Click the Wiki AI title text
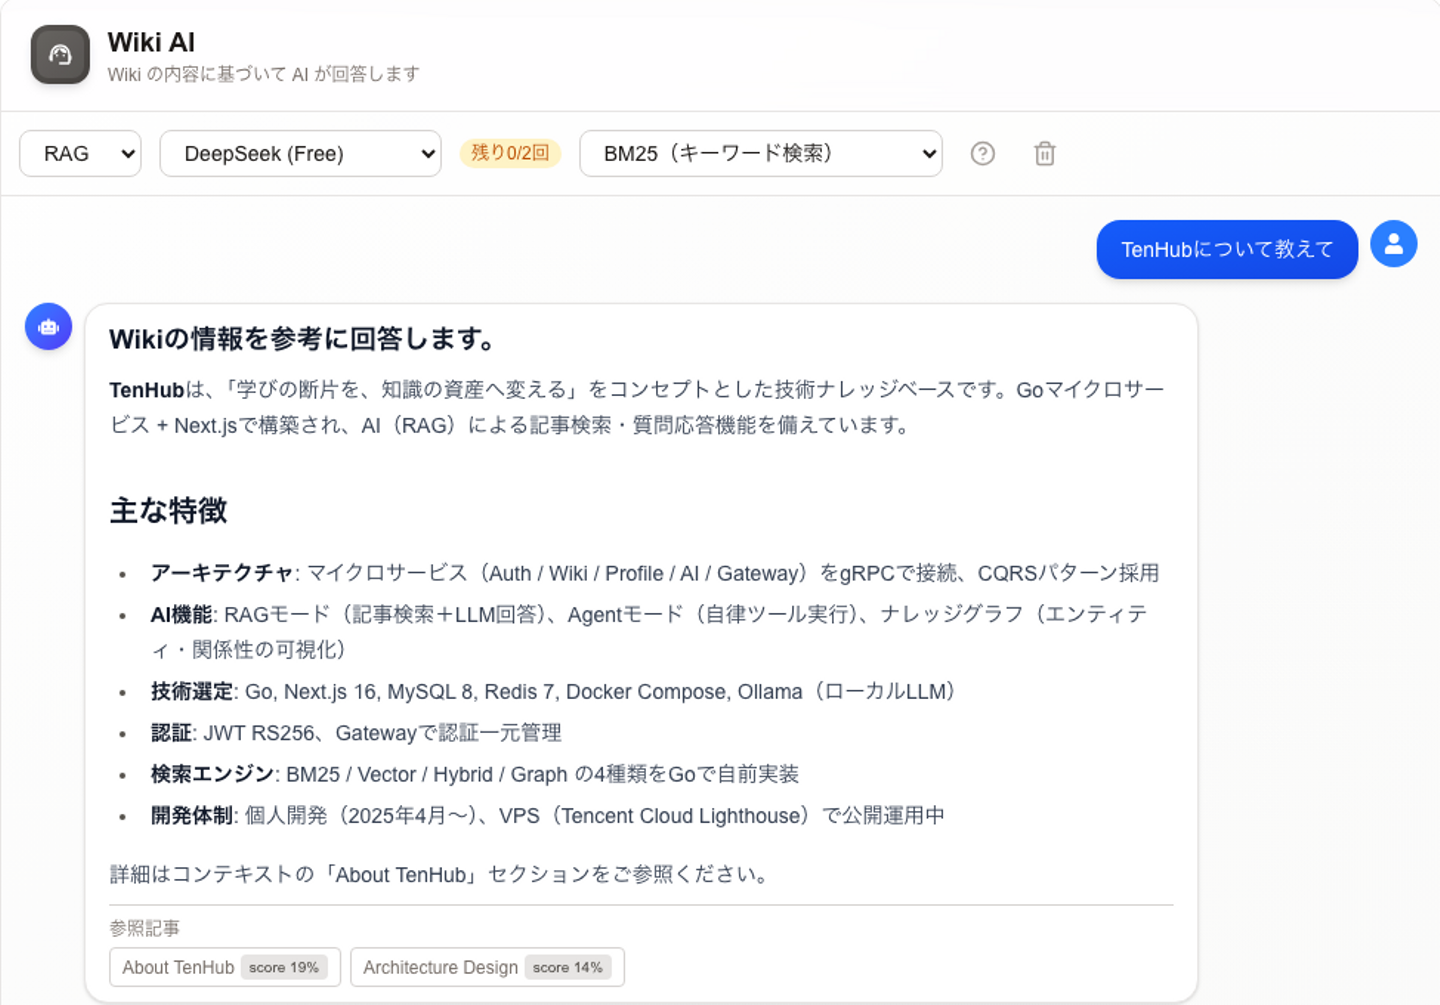This screenshot has height=1005, width=1440. click(x=151, y=42)
